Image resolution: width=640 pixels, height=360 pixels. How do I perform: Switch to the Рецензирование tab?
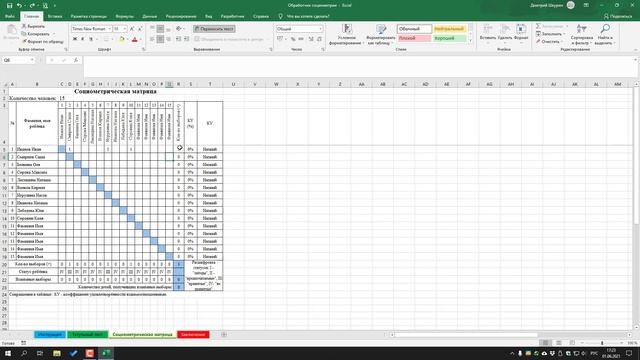(x=181, y=16)
